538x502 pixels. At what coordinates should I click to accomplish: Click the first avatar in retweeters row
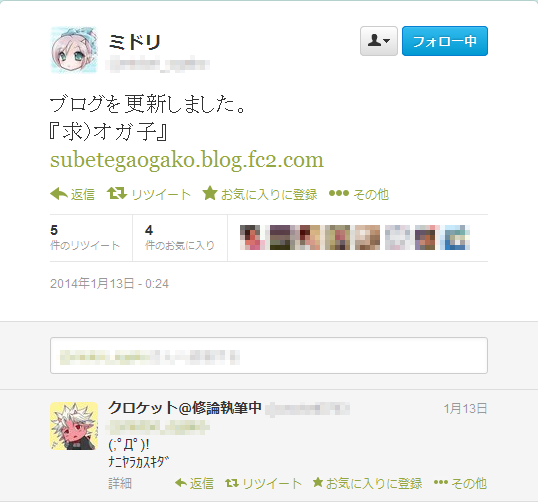tap(252, 237)
